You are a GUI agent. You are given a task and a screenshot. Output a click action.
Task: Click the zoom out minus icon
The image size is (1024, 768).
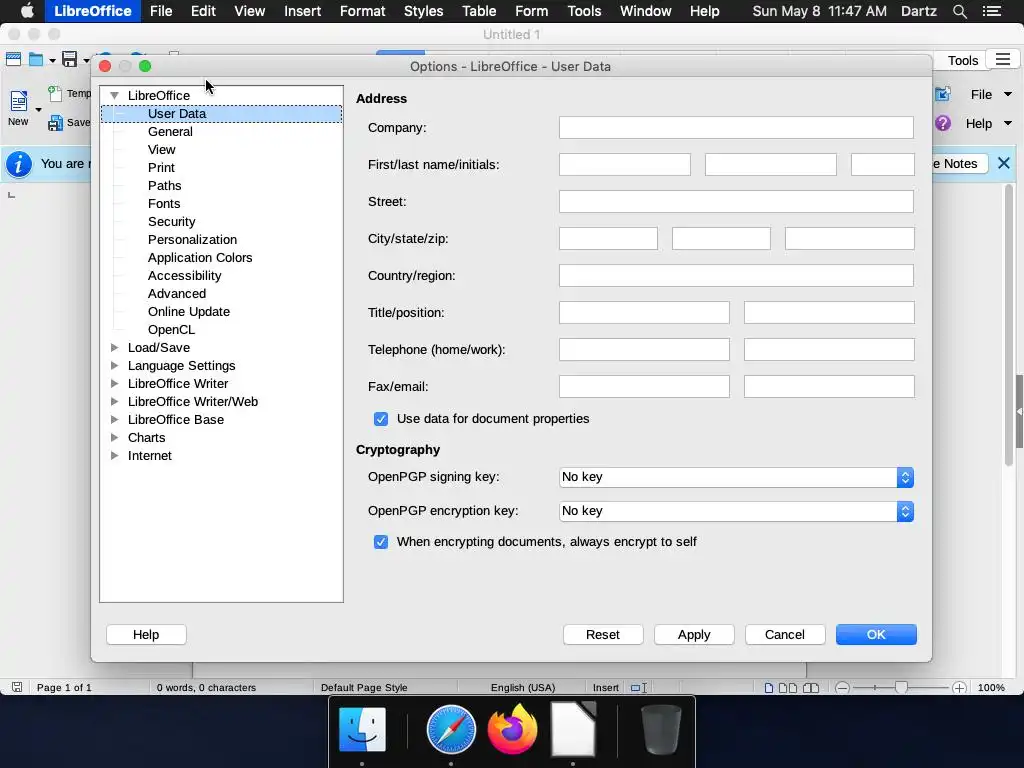click(x=842, y=688)
